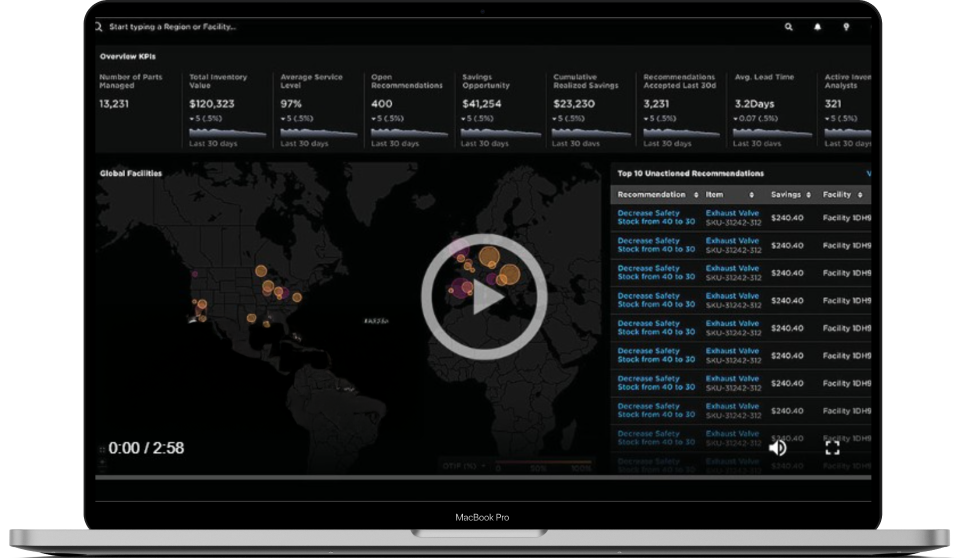Play the dashboard demo video
The width and height of the screenshot is (959, 560).
point(483,297)
